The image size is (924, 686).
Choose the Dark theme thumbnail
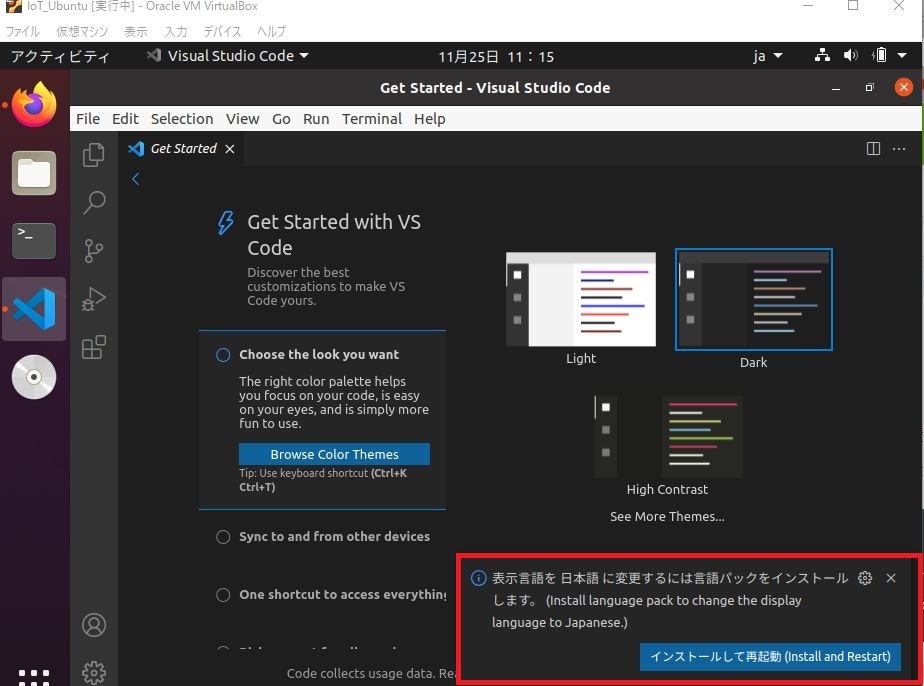754,299
